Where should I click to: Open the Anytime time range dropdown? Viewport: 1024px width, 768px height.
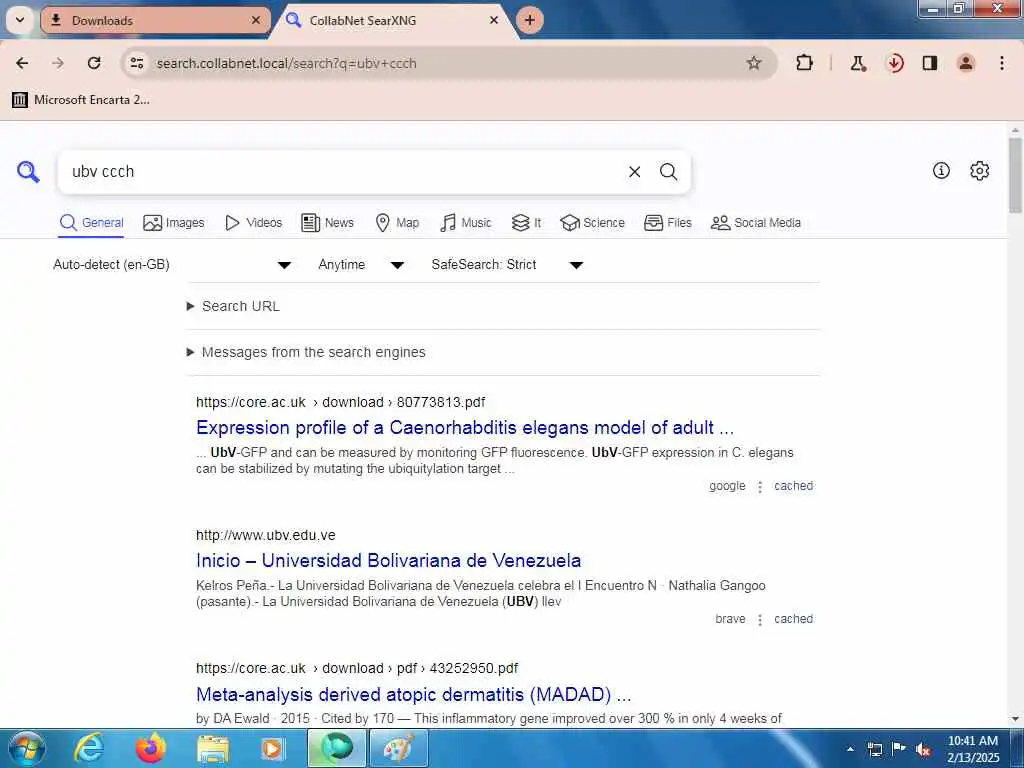tap(361, 264)
